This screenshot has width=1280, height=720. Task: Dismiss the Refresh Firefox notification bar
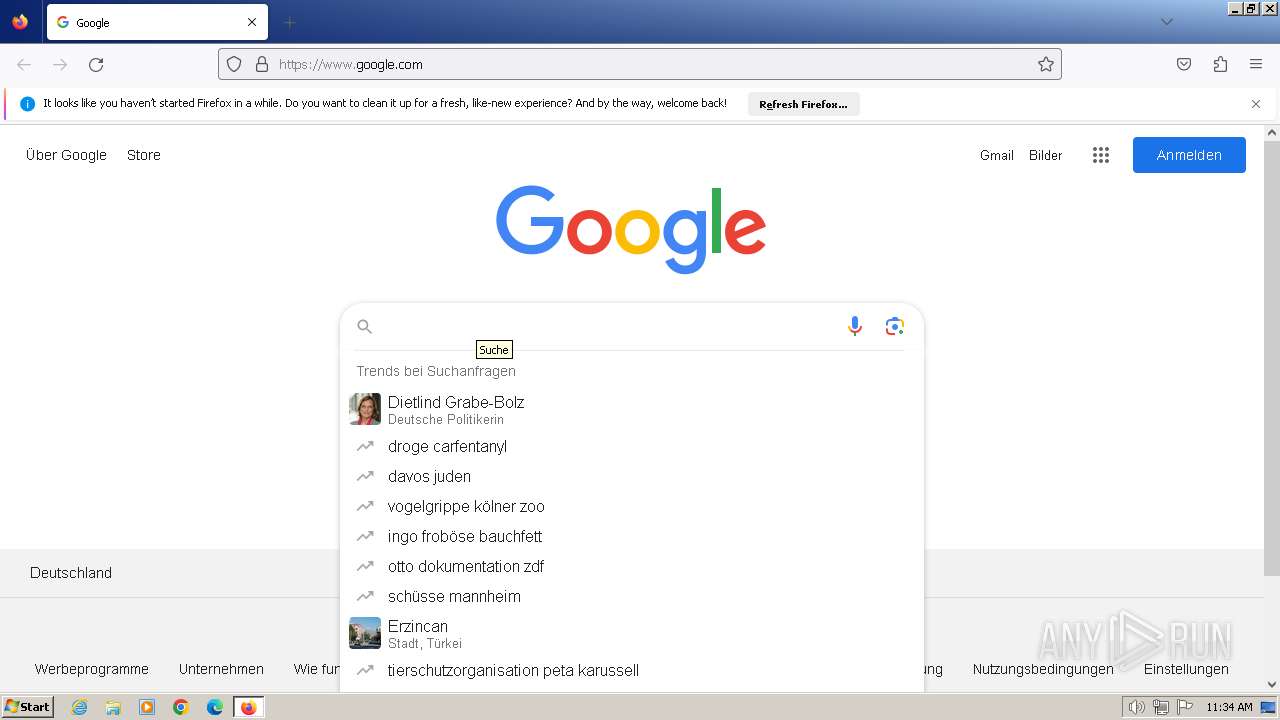click(x=1256, y=104)
